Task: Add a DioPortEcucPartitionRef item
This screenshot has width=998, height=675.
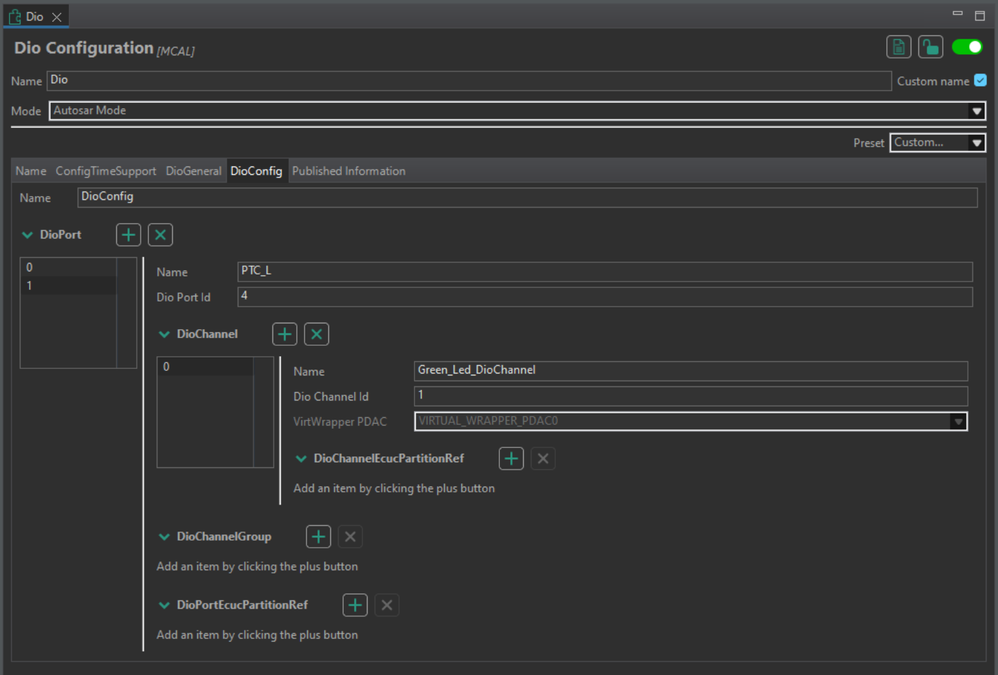Action: coord(355,605)
